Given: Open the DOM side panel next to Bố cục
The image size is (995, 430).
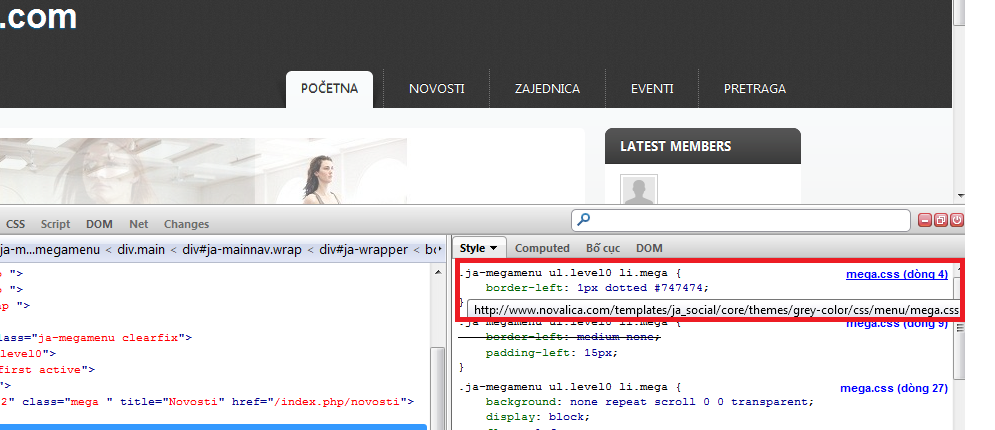Looking at the screenshot, I should click(649, 248).
